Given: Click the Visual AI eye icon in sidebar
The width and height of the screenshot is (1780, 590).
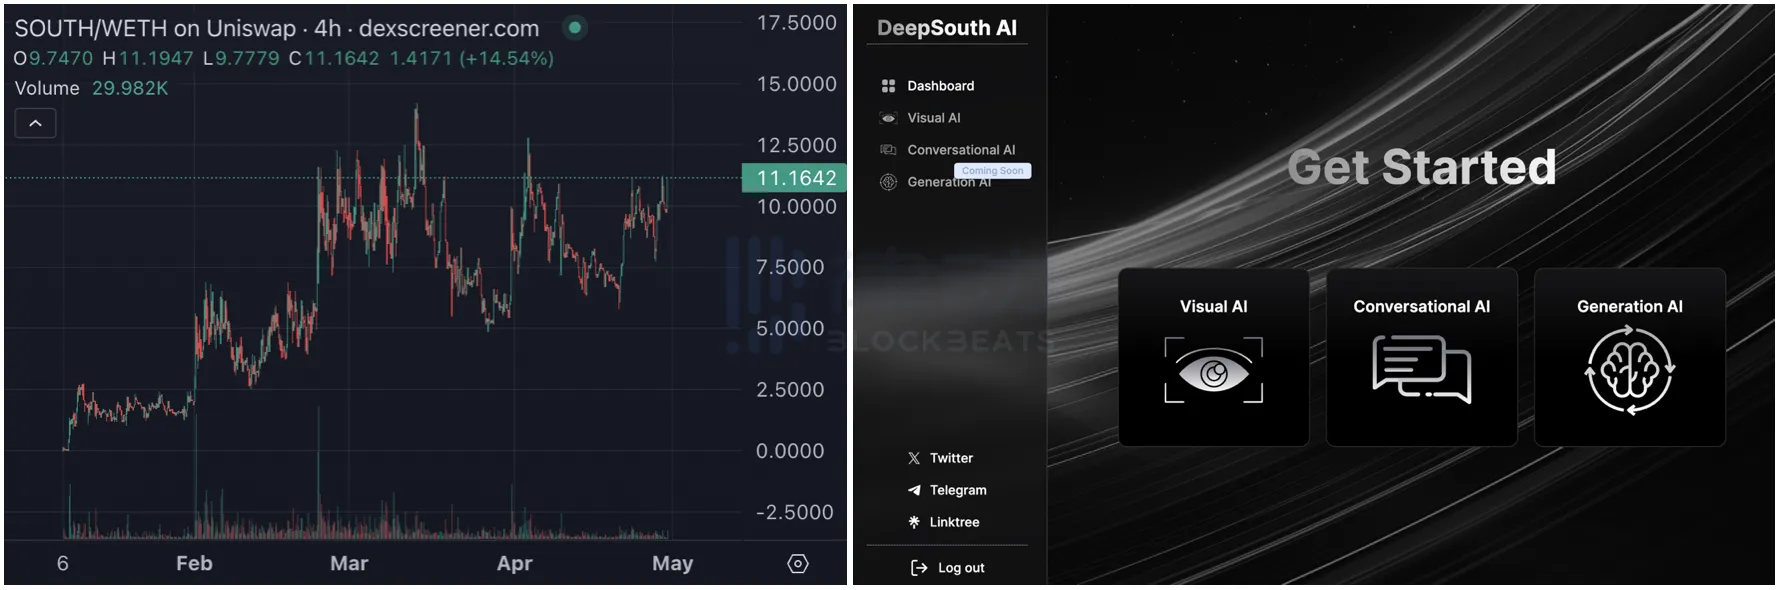Looking at the screenshot, I should pos(888,118).
